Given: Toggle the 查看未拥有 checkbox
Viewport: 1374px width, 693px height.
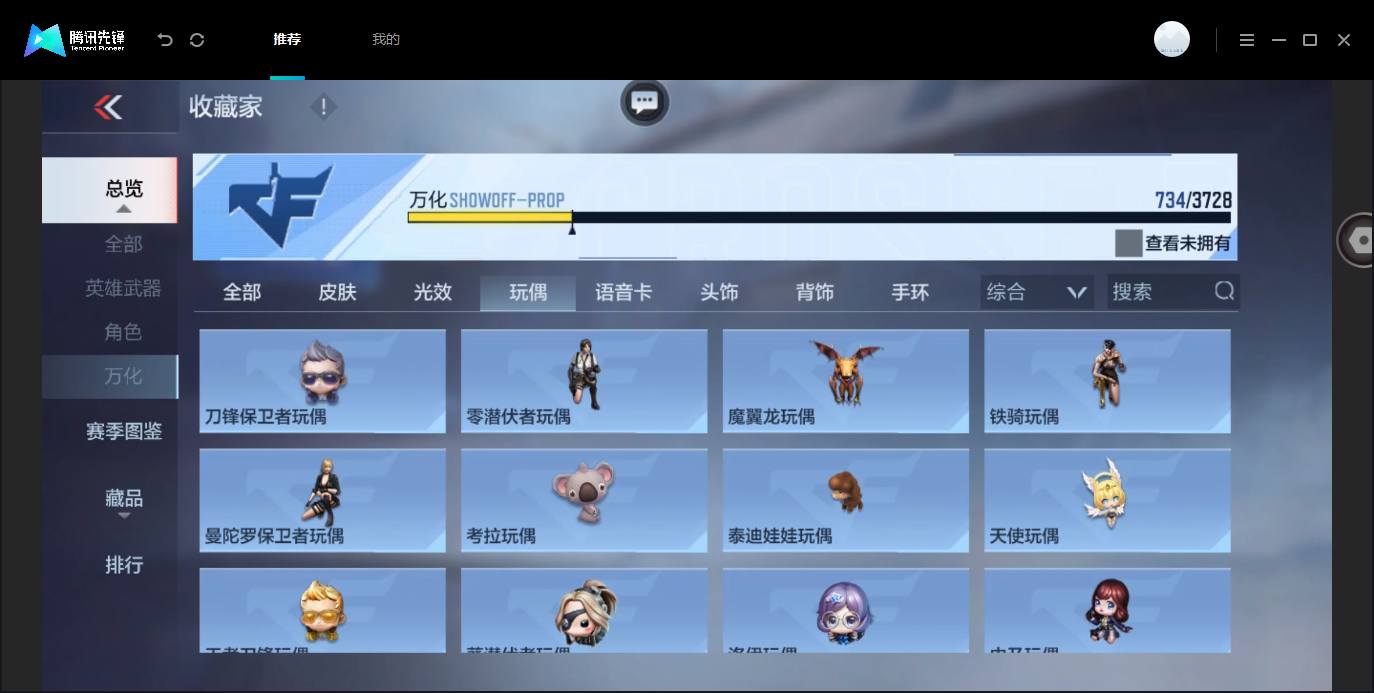Looking at the screenshot, I should coord(1128,243).
